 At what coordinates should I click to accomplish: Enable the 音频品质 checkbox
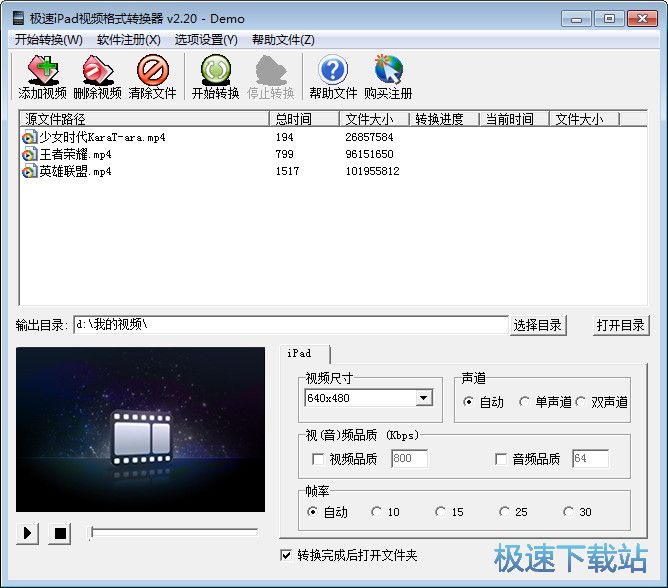[x=502, y=459]
